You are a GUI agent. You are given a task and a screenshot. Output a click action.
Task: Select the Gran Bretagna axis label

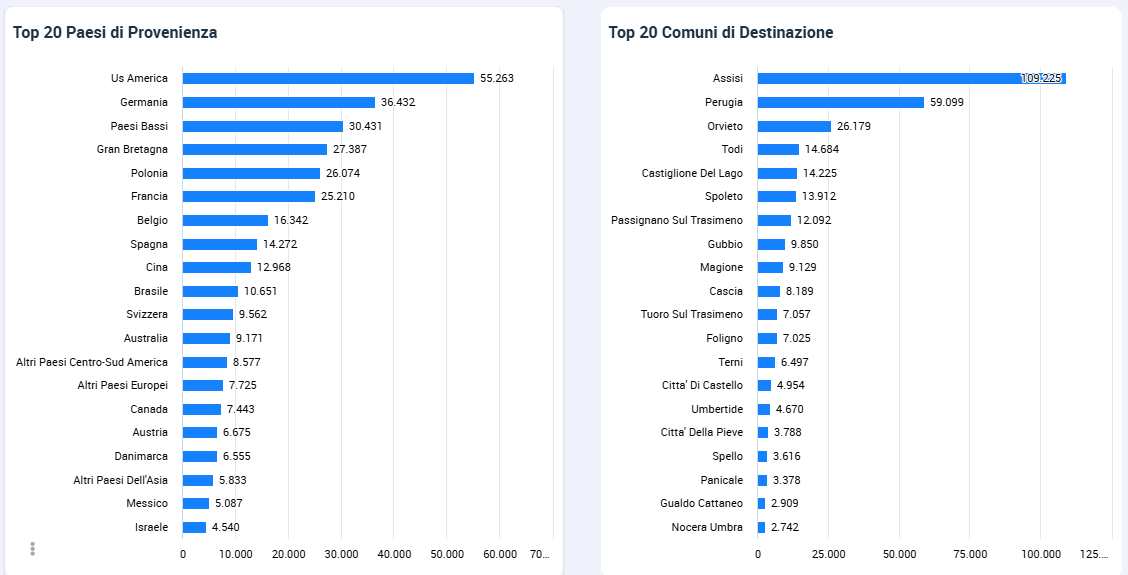tap(132, 149)
